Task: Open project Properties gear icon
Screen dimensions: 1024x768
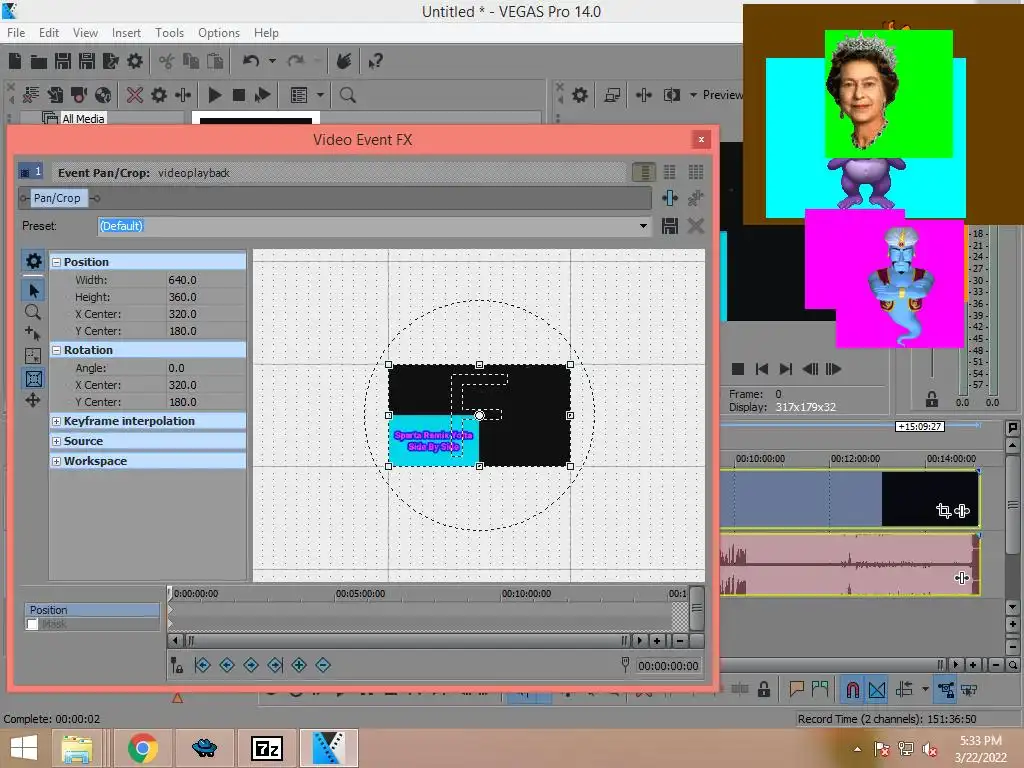Action: pyautogui.click(x=135, y=61)
